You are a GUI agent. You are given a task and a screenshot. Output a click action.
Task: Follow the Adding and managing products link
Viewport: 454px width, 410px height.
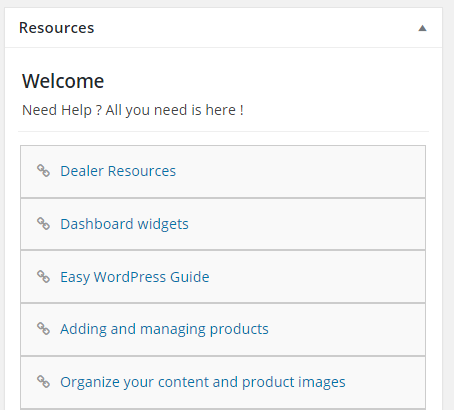click(164, 329)
